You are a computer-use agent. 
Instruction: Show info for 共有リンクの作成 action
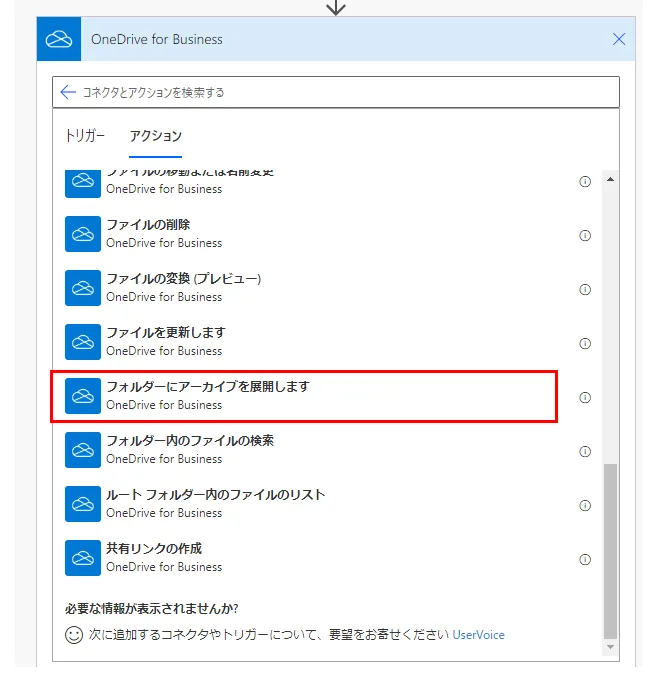(585, 560)
